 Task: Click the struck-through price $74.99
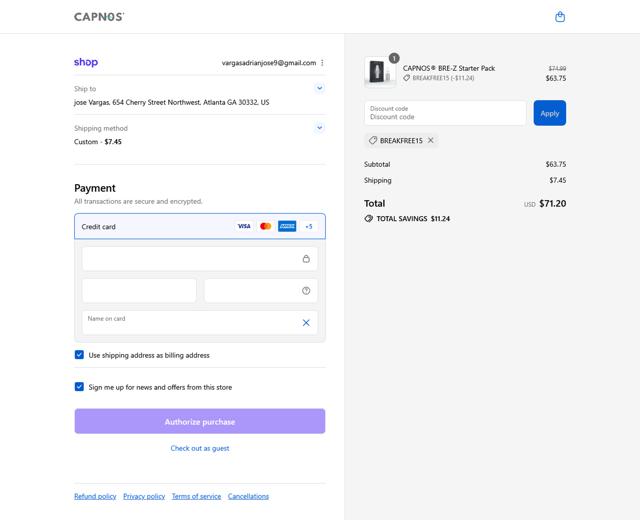tap(557, 68)
